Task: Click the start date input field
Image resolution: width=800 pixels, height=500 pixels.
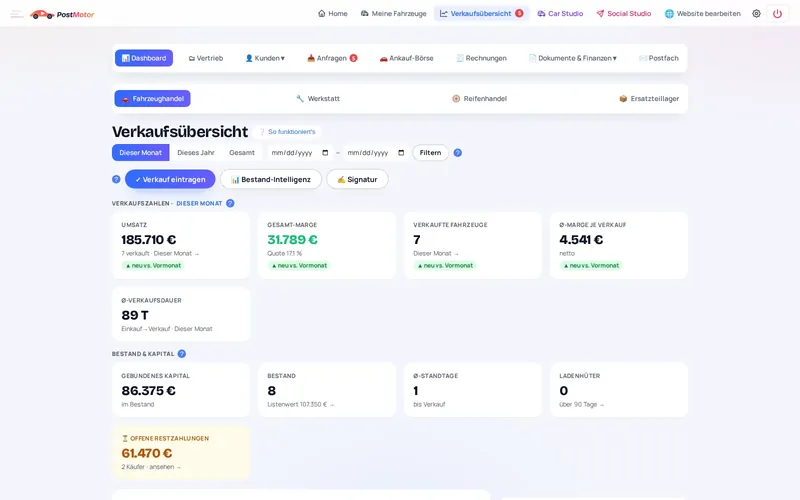Action: coord(300,153)
